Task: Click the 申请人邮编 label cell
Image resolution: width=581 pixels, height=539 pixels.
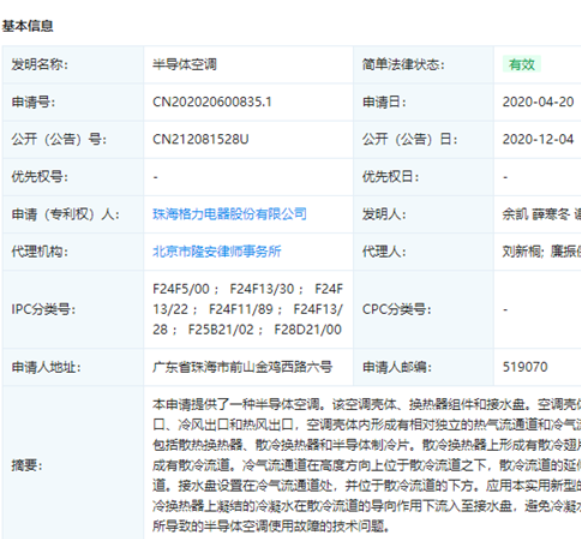Action: tap(423, 367)
